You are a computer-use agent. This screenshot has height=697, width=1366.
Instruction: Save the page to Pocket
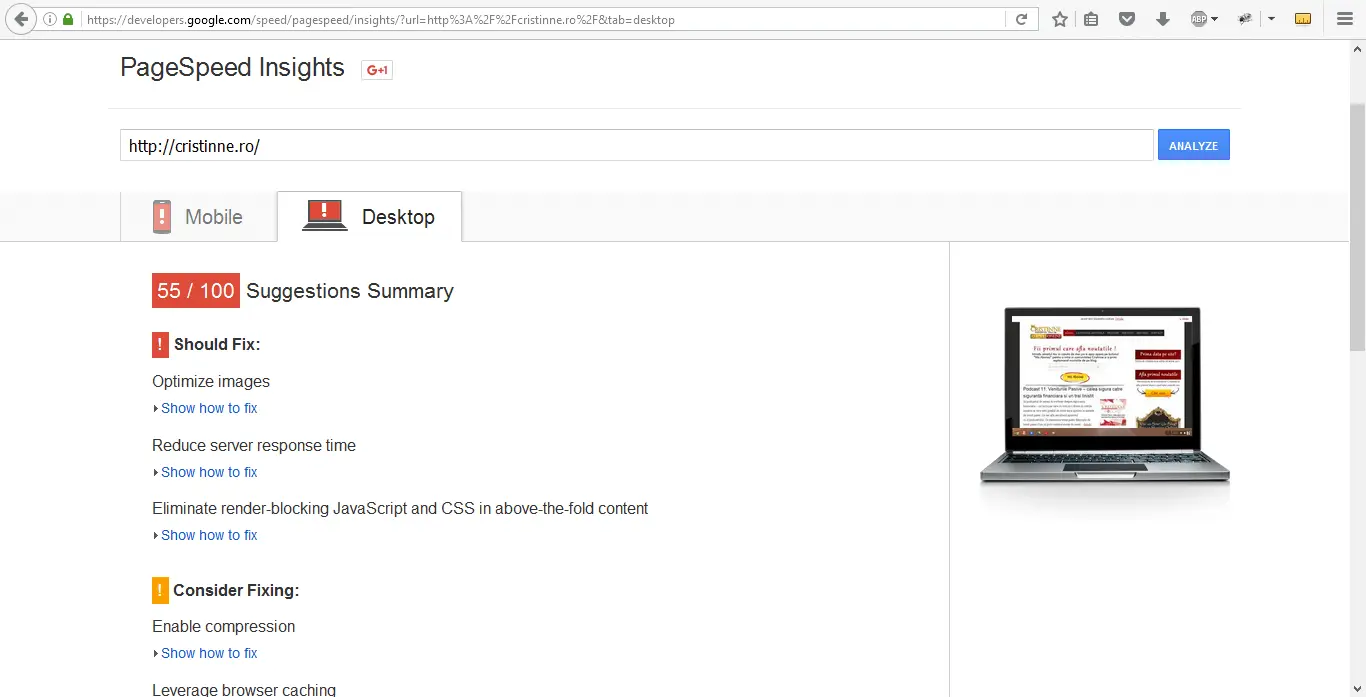(x=1127, y=19)
